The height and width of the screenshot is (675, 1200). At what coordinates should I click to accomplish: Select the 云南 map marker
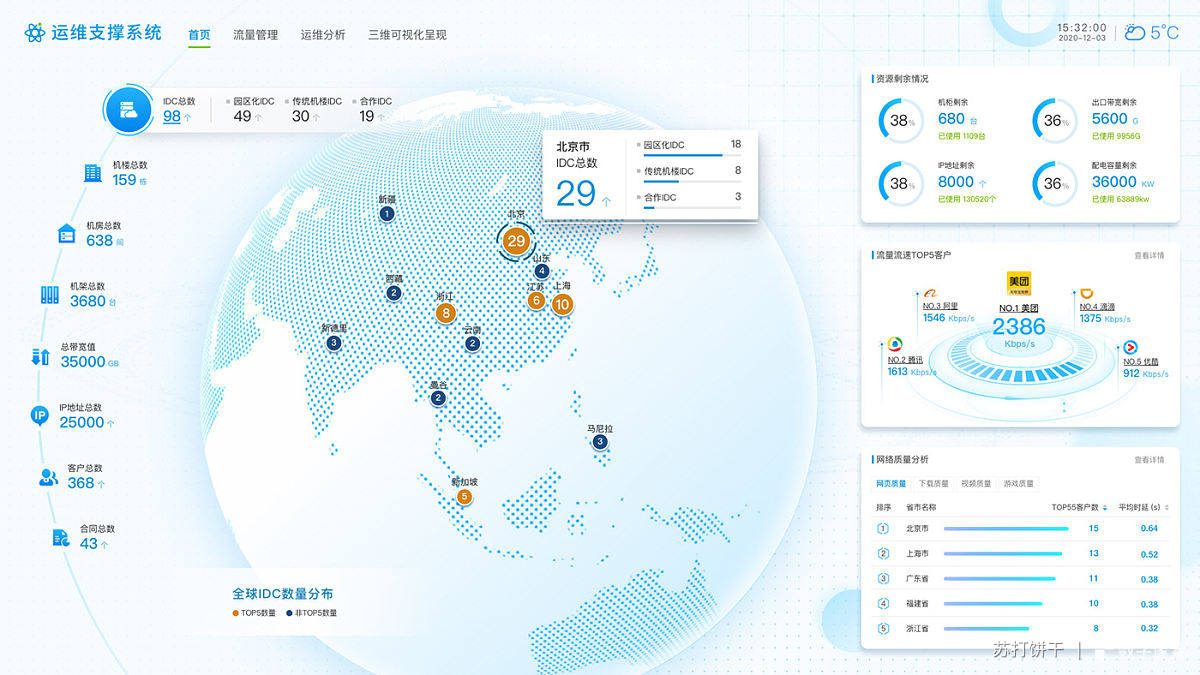[x=472, y=343]
